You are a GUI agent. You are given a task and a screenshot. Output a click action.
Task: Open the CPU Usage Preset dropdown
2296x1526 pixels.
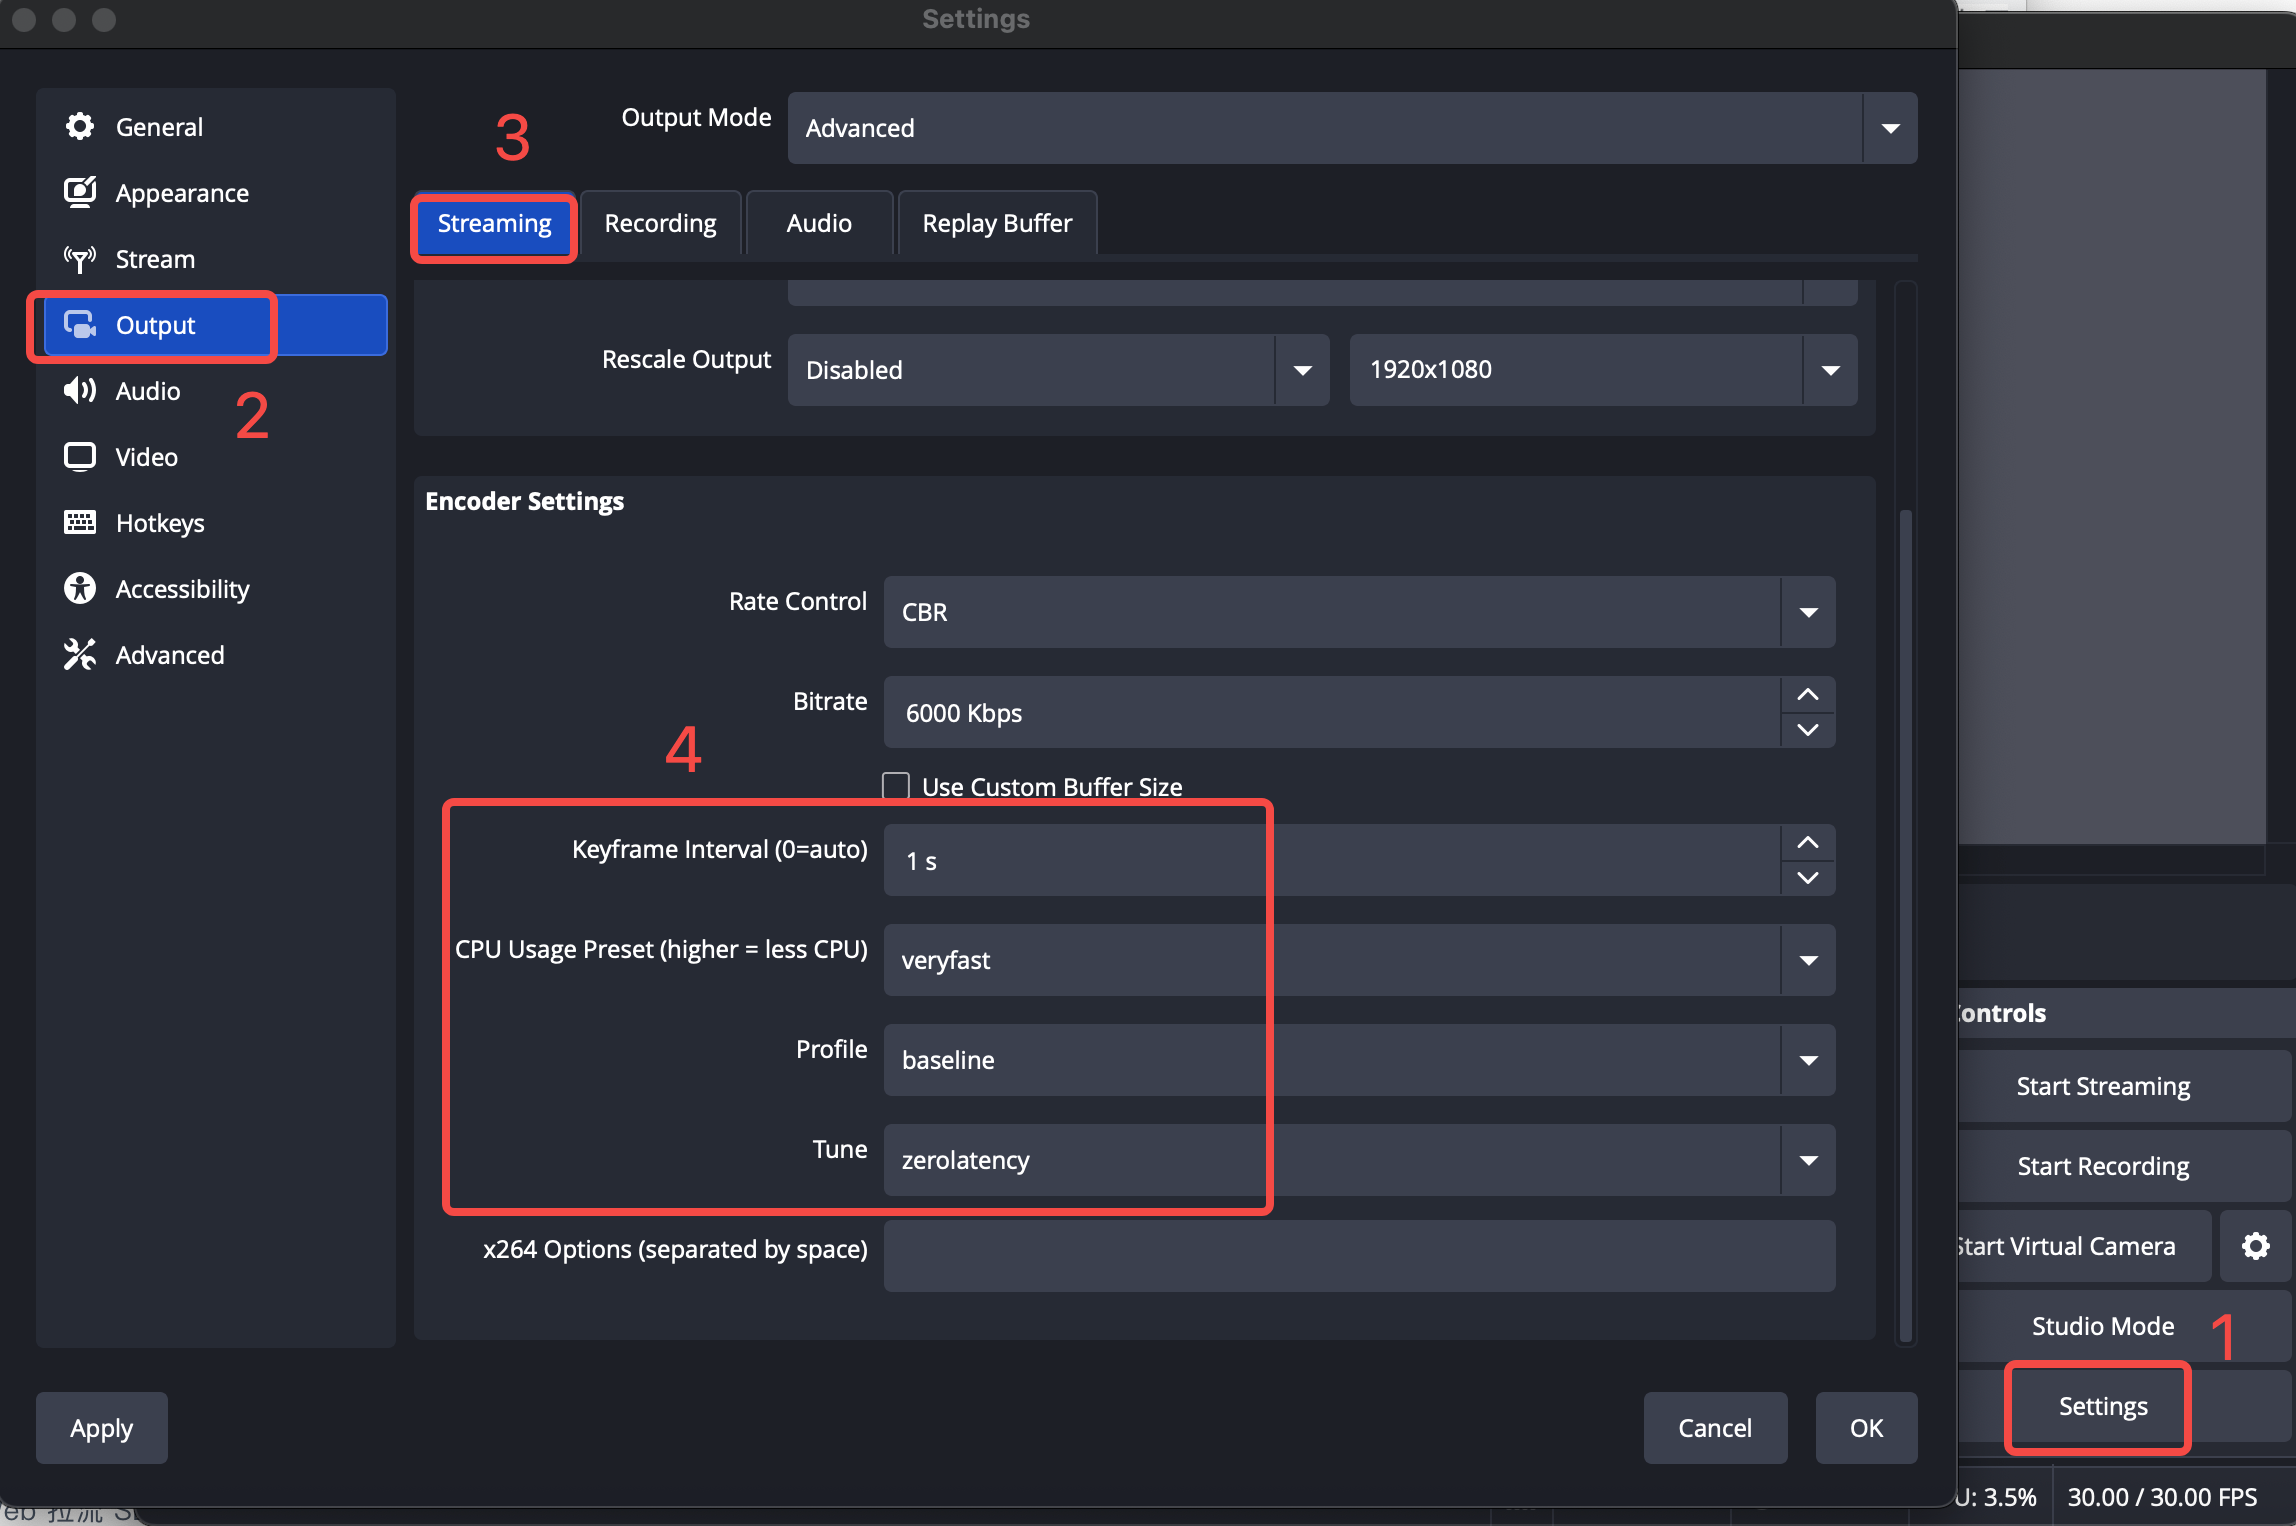click(1359, 960)
